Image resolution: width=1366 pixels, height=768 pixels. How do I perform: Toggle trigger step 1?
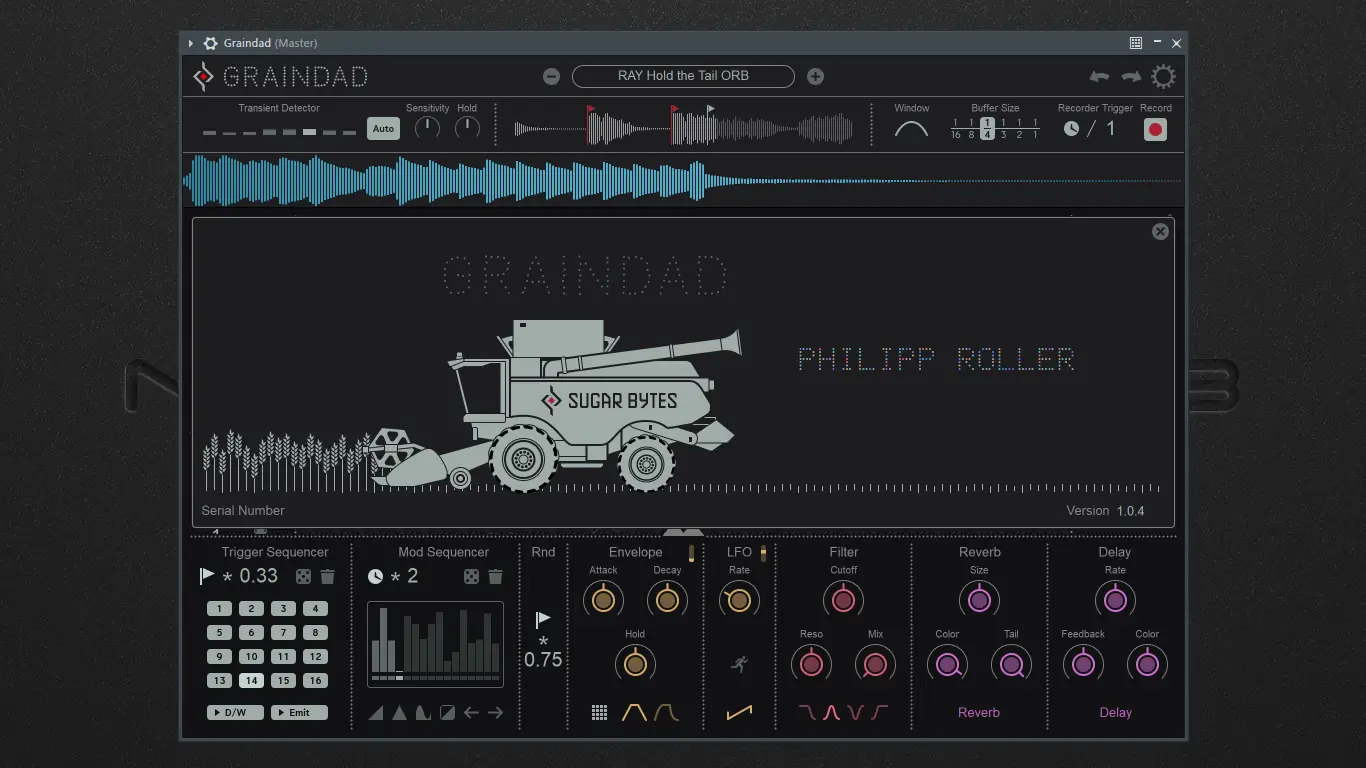point(219,608)
